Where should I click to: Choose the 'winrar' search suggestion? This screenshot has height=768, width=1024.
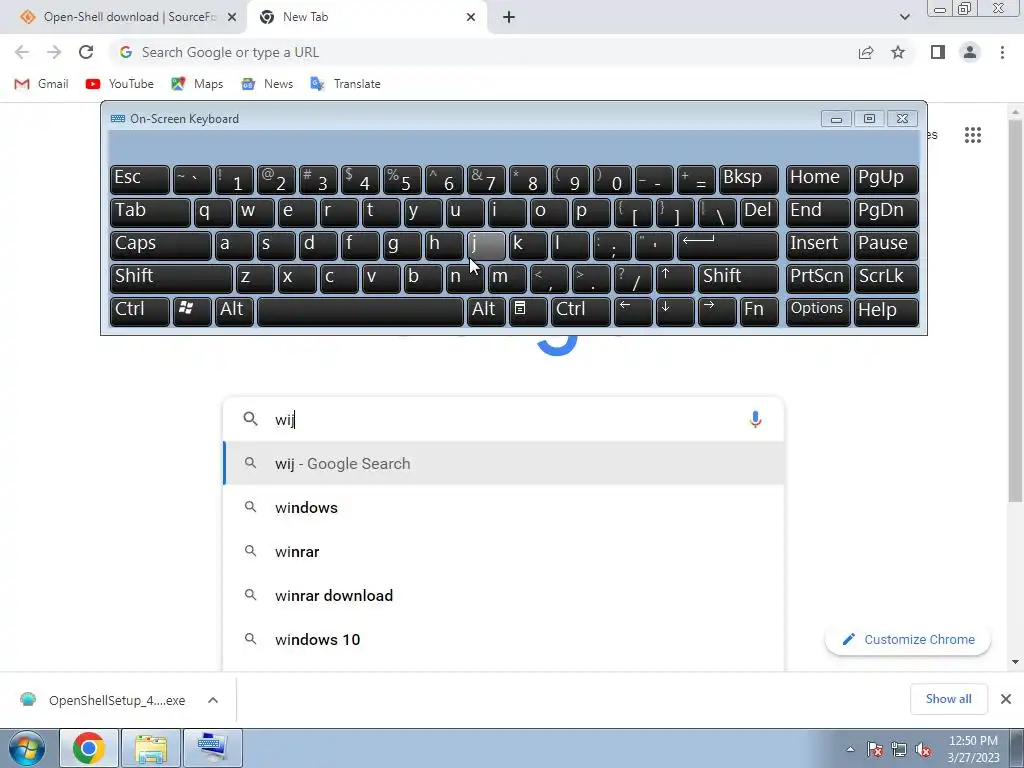(x=504, y=552)
